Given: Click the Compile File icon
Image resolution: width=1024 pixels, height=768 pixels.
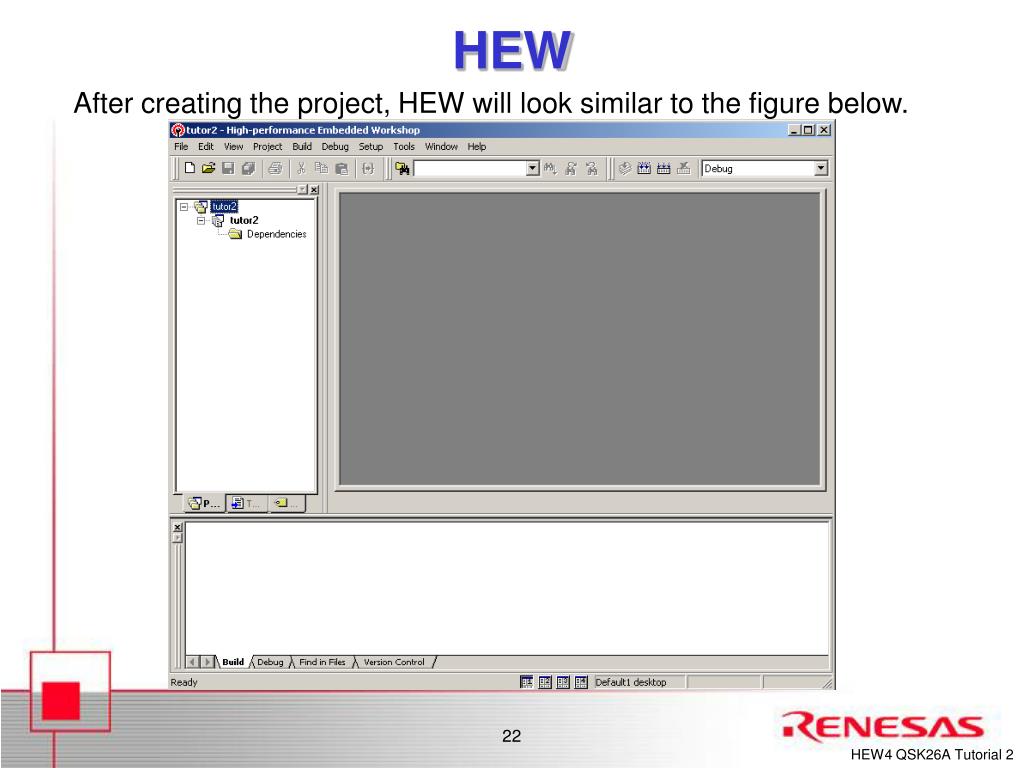Looking at the screenshot, I should (624, 168).
